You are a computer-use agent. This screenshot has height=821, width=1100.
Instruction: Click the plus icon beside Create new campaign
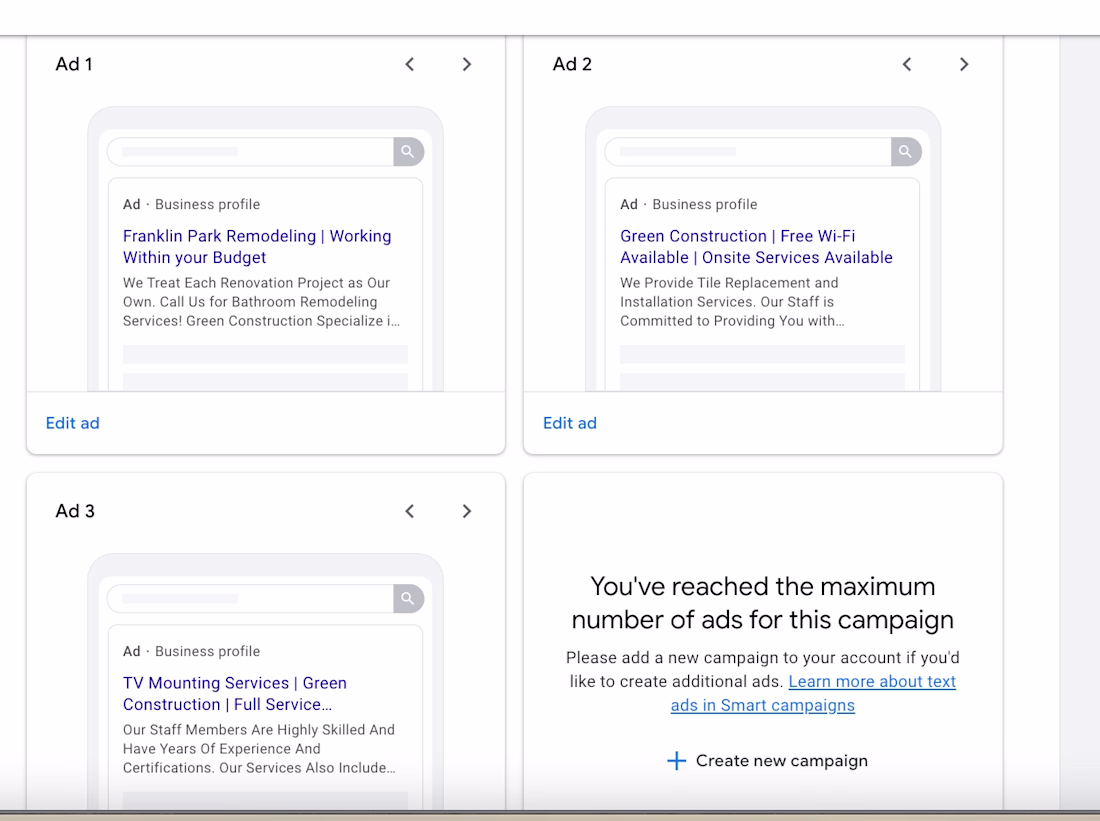coord(676,761)
